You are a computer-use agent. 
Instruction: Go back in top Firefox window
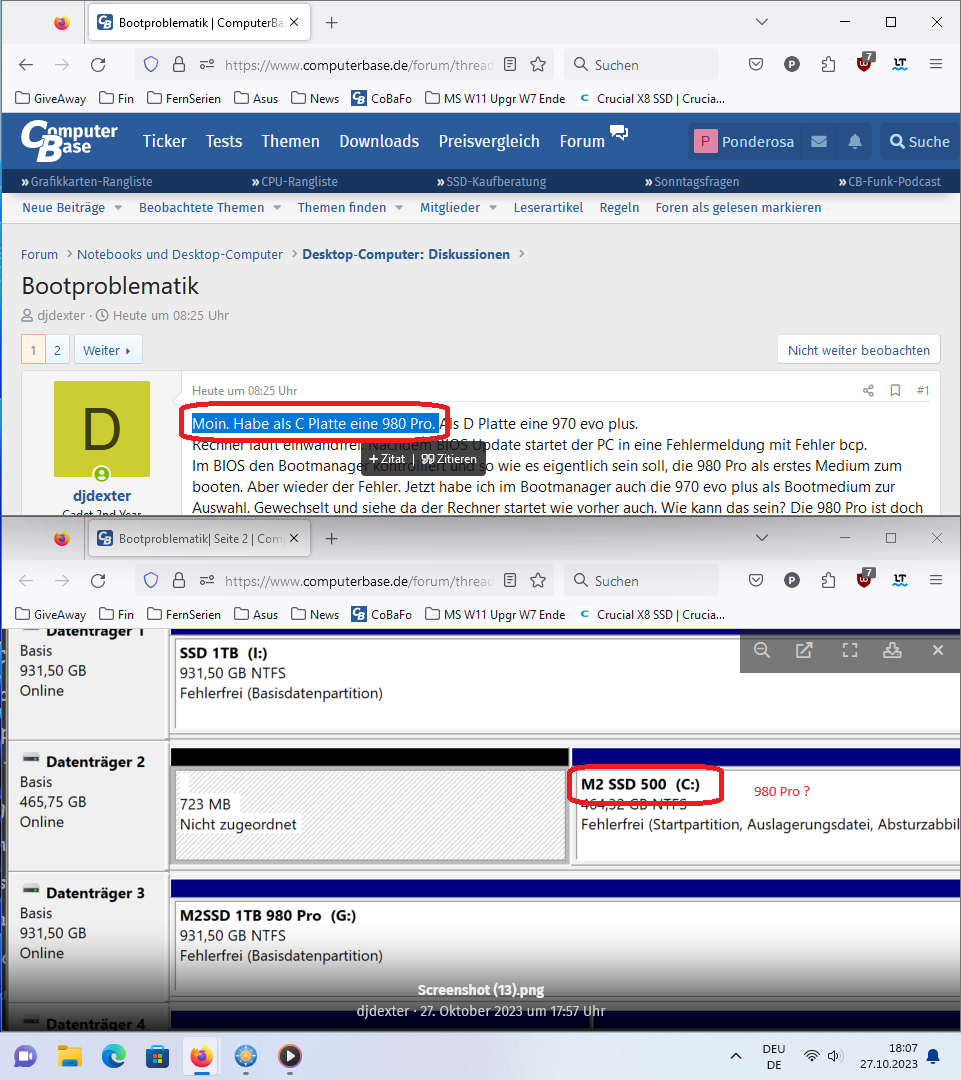coord(26,65)
